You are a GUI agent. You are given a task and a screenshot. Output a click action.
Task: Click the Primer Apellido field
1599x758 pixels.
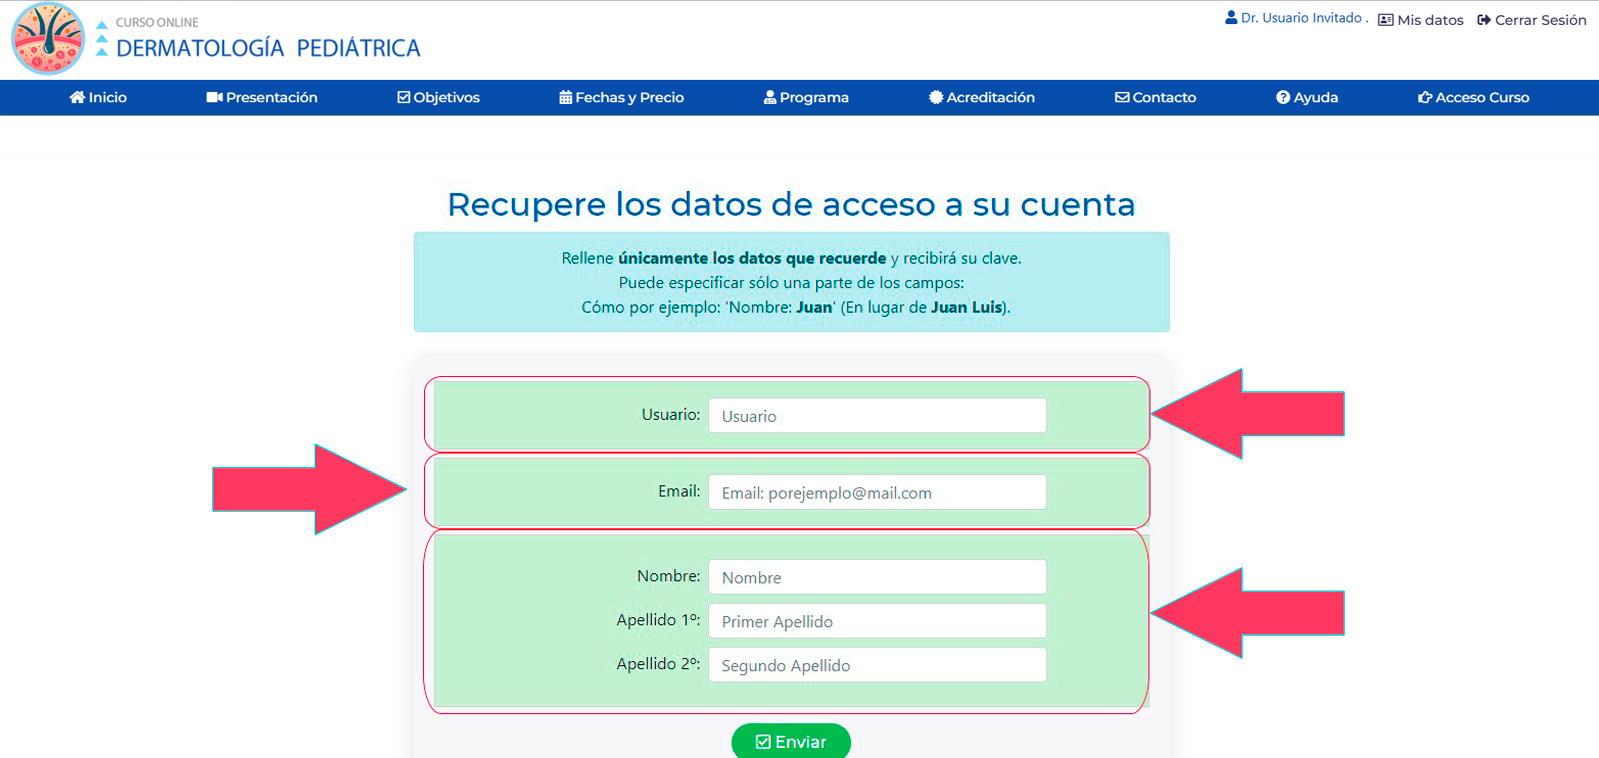877,621
